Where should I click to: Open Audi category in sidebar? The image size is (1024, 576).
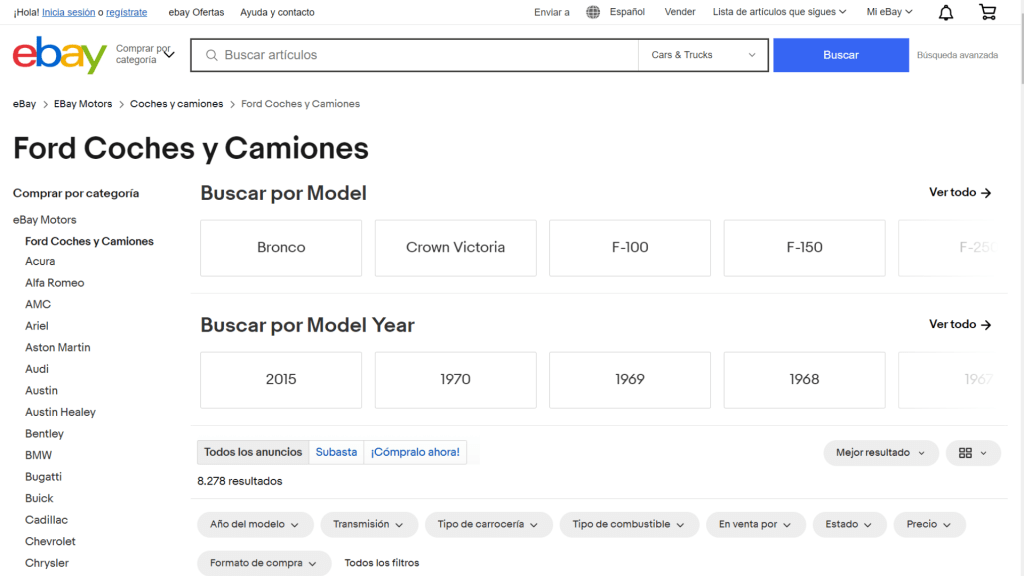(37, 369)
